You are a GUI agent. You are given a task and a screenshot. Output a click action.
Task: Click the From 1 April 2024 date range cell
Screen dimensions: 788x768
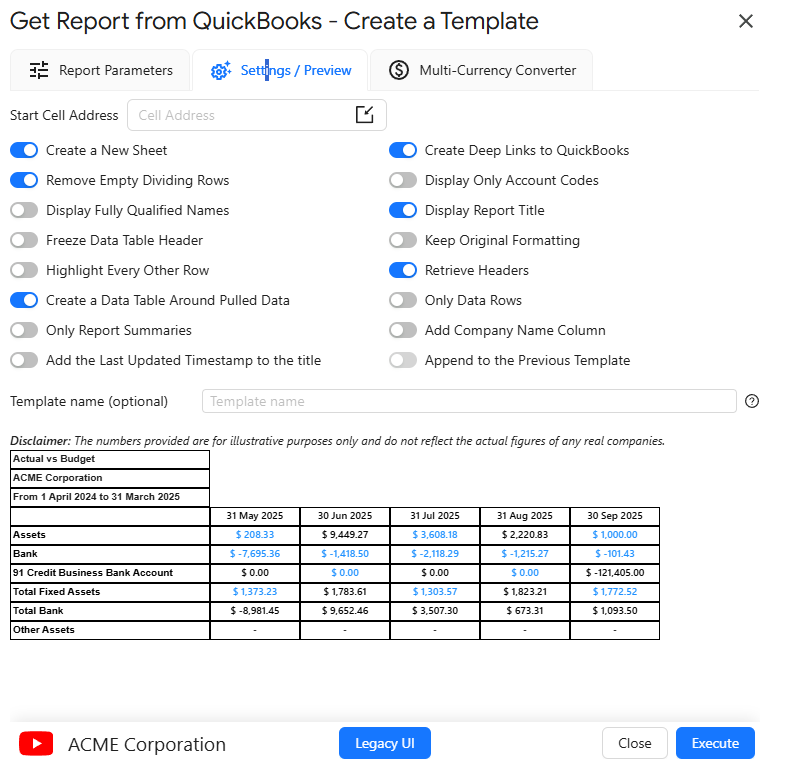pos(110,497)
